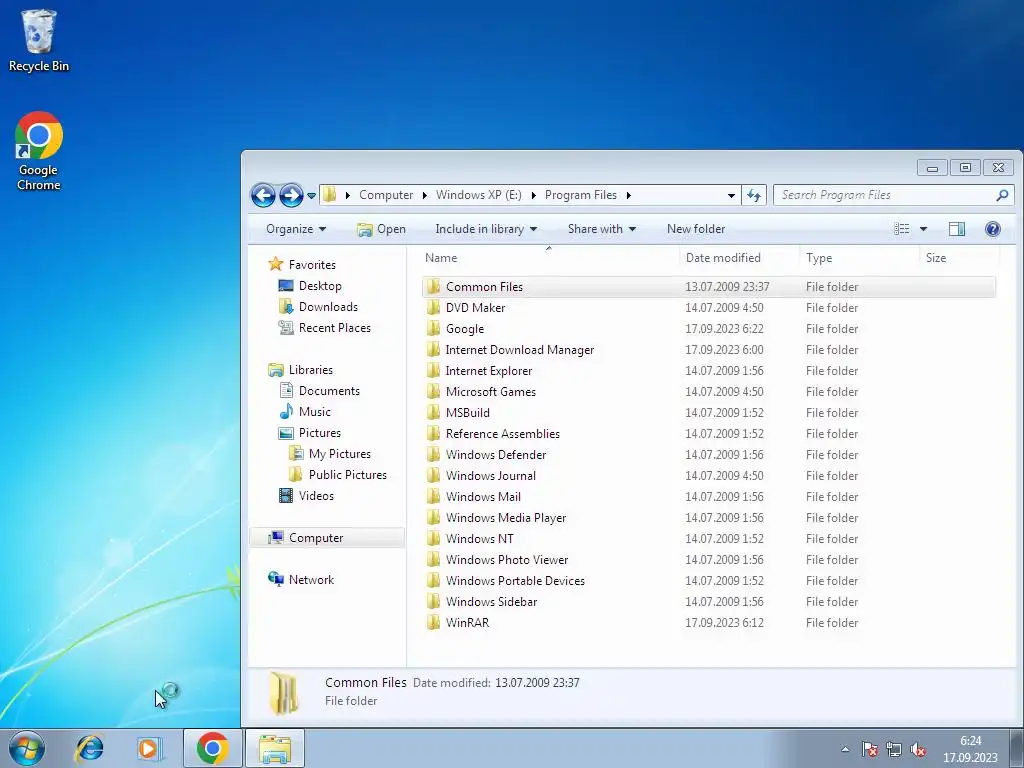Image resolution: width=1024 pixels, height=768 pixels.
Task: Expand arrow after Windows XP (E:) breadcrumb
Action: 534,195
